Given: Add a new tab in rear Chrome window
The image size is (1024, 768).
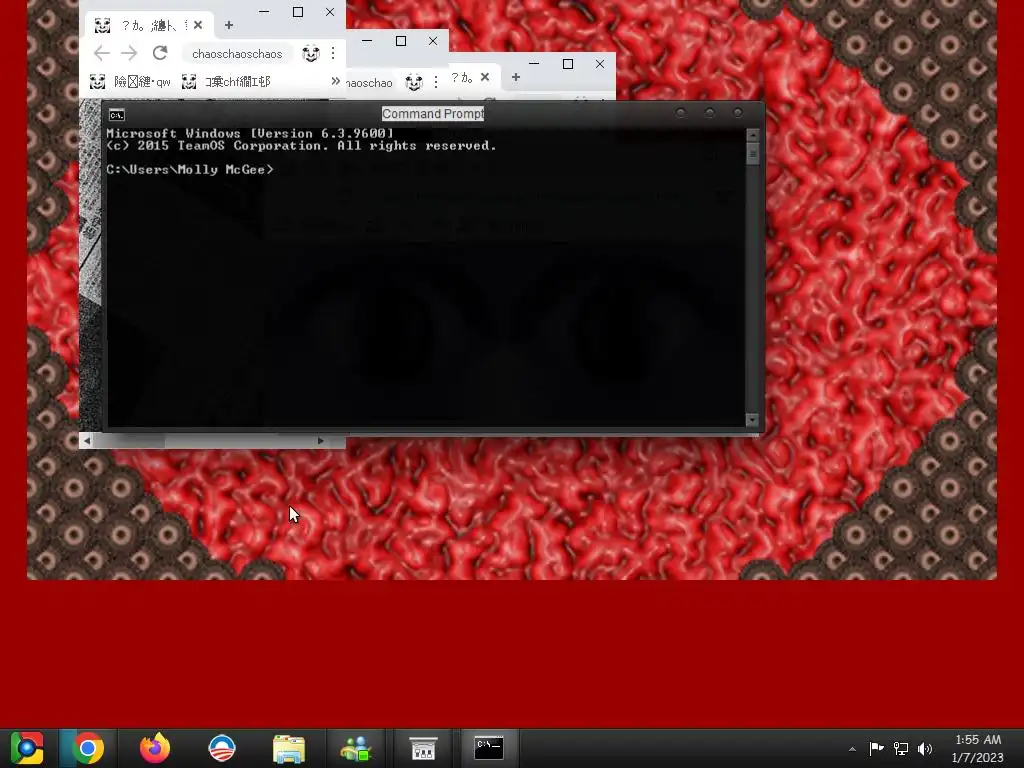Looking at the screenshot, I should [516, 77].
